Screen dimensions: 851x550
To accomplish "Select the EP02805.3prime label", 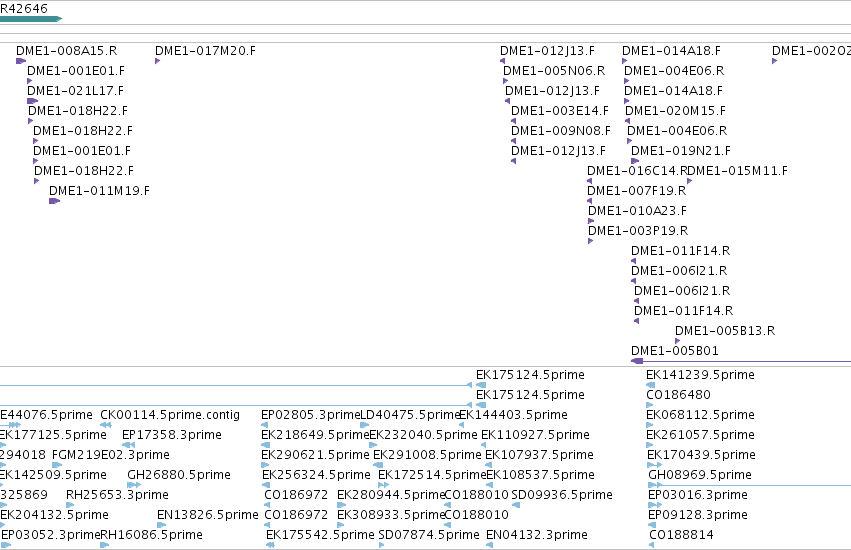I will [x=311, y=415].
